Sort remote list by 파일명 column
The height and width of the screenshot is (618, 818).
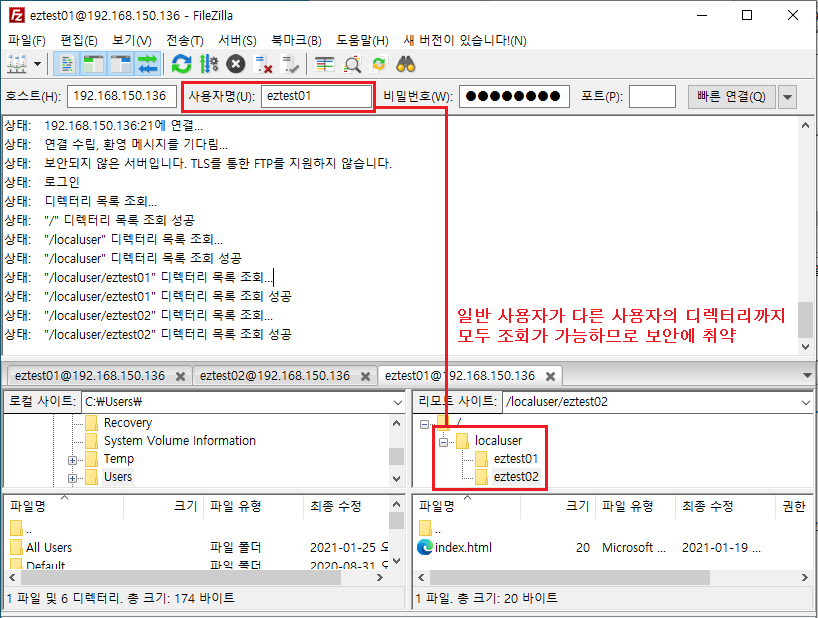(x=467, y=506)
